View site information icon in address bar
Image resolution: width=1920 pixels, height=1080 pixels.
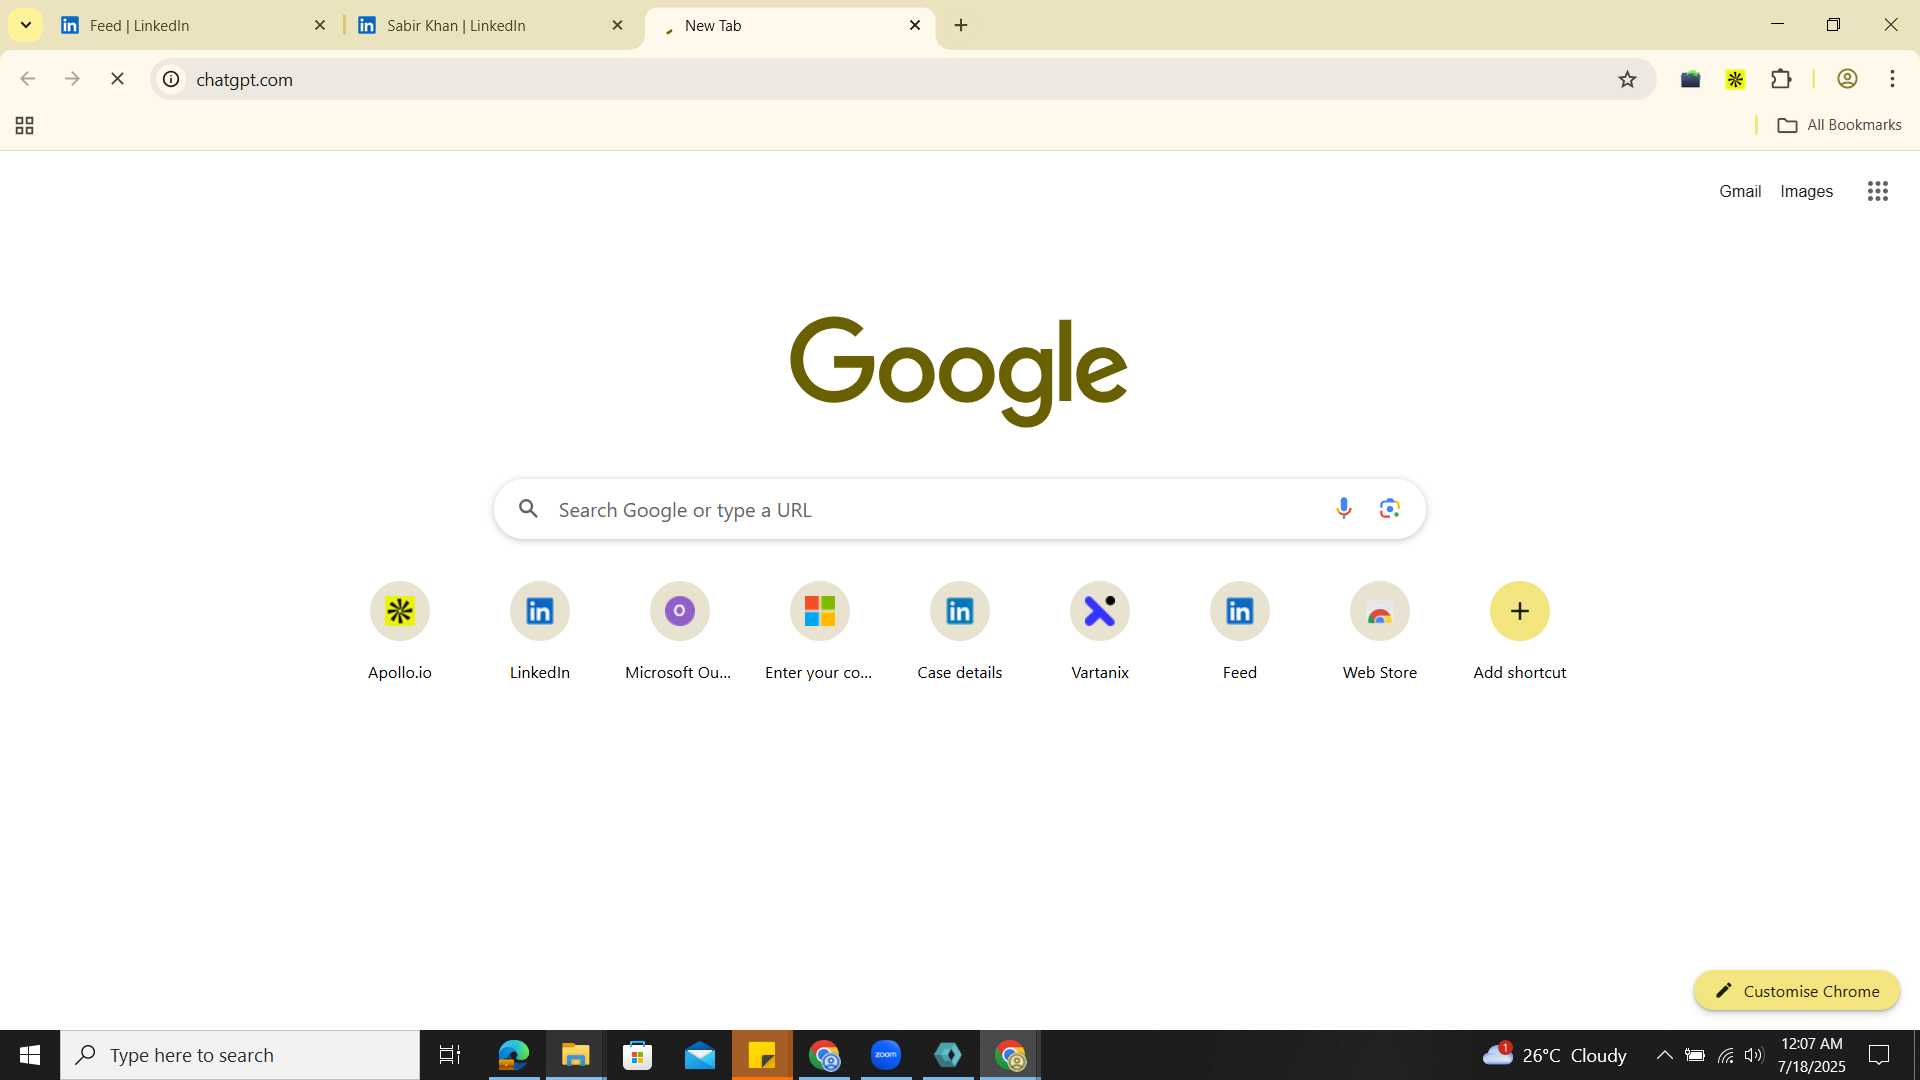click(x=171, y=79)
